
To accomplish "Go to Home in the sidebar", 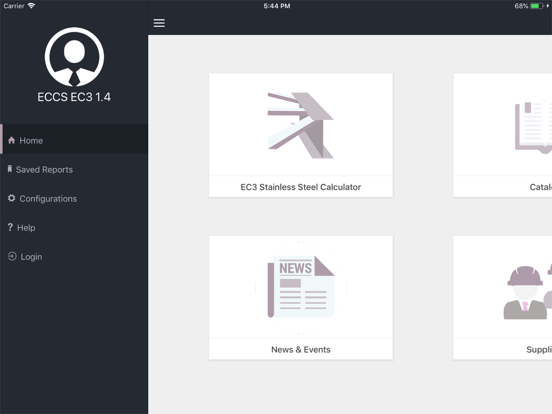I will click(74, 139).
